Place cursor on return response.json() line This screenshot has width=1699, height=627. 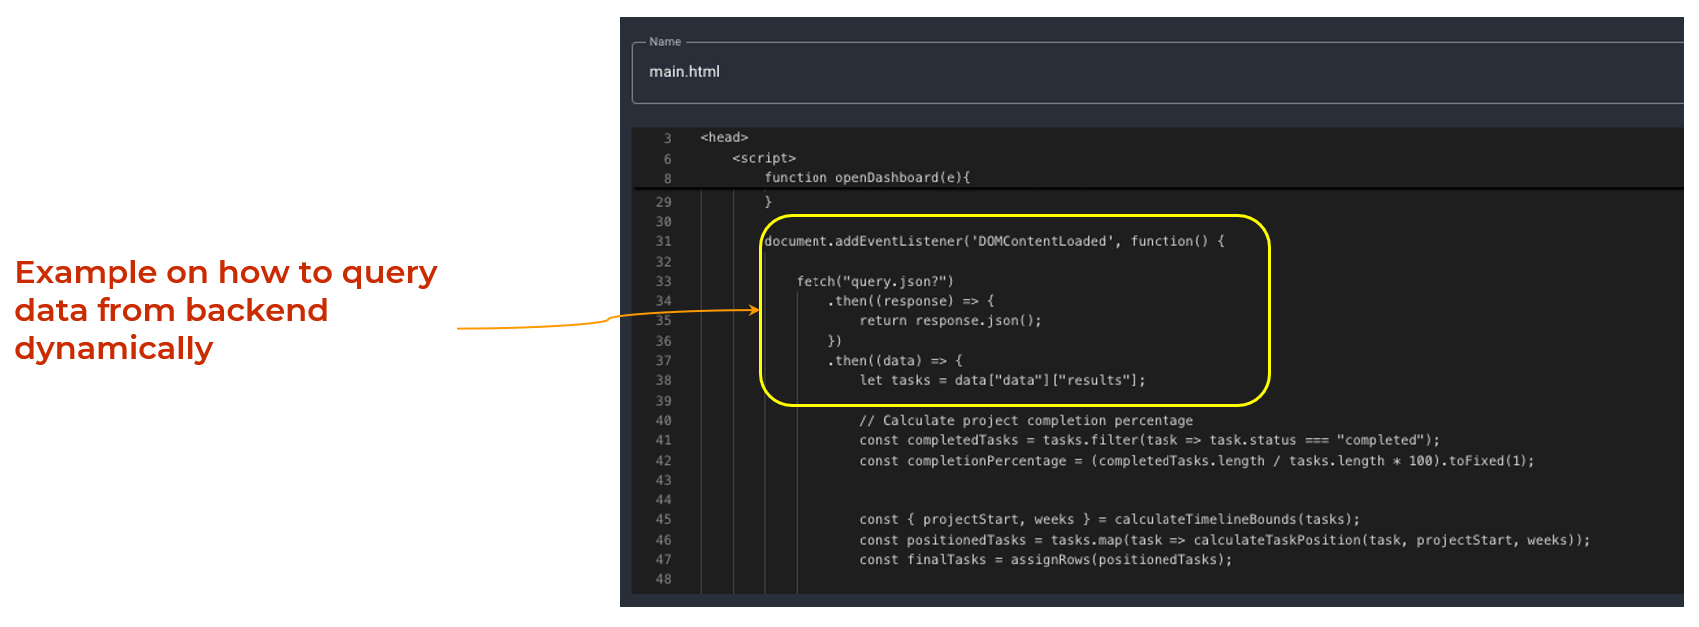tap(950, 321)
